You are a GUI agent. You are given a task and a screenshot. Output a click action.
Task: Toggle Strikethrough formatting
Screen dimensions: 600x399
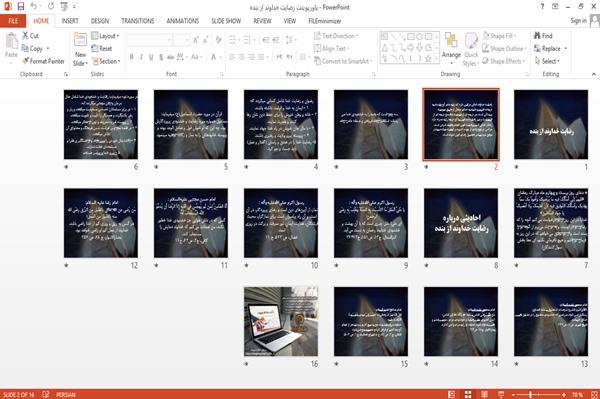170,57
